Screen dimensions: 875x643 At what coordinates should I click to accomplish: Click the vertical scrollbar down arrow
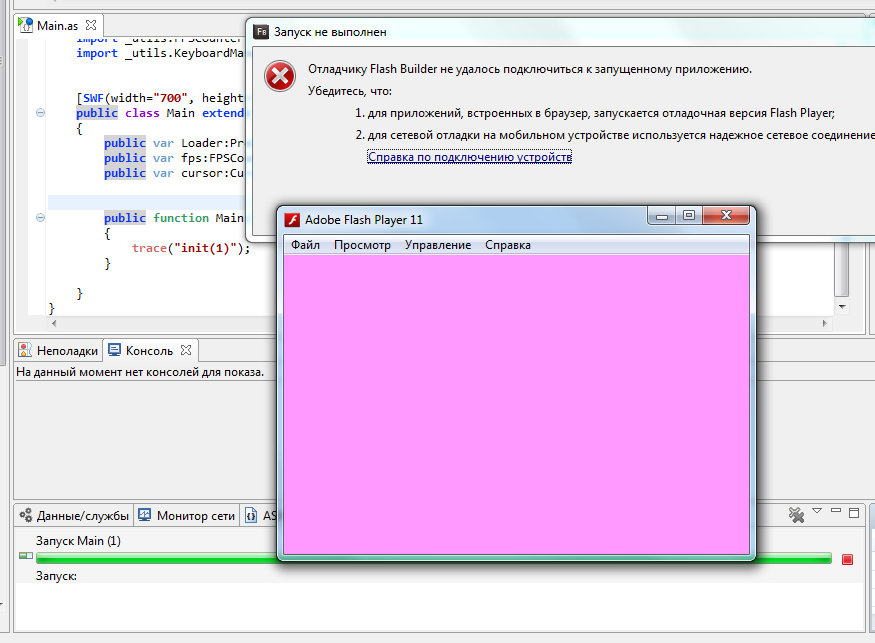pyautogui.click(x=842, y=306)
